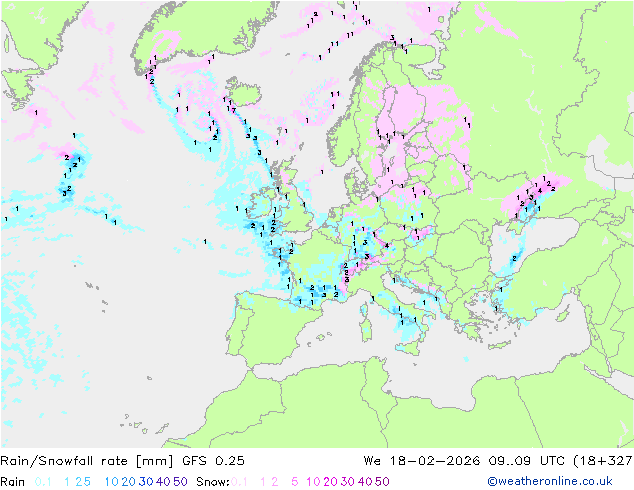
Task: Click the date "We 18-02-2026" text
Action: click(422, 461)
